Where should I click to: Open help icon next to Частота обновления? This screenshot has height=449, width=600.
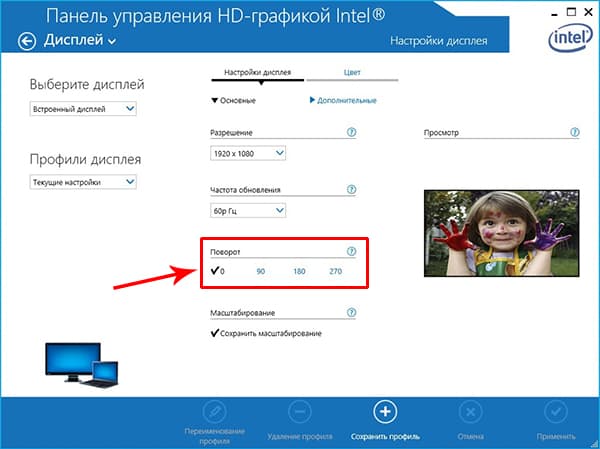point(351,189)
